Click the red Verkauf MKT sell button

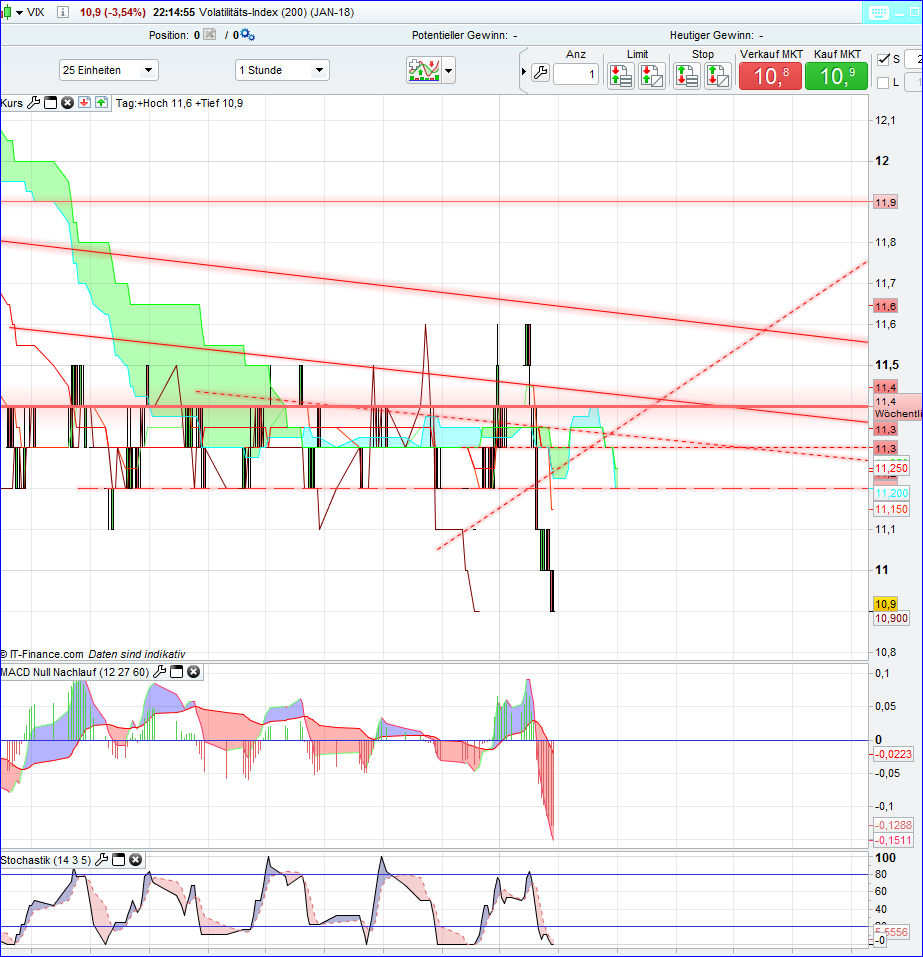tap(770, 76)
